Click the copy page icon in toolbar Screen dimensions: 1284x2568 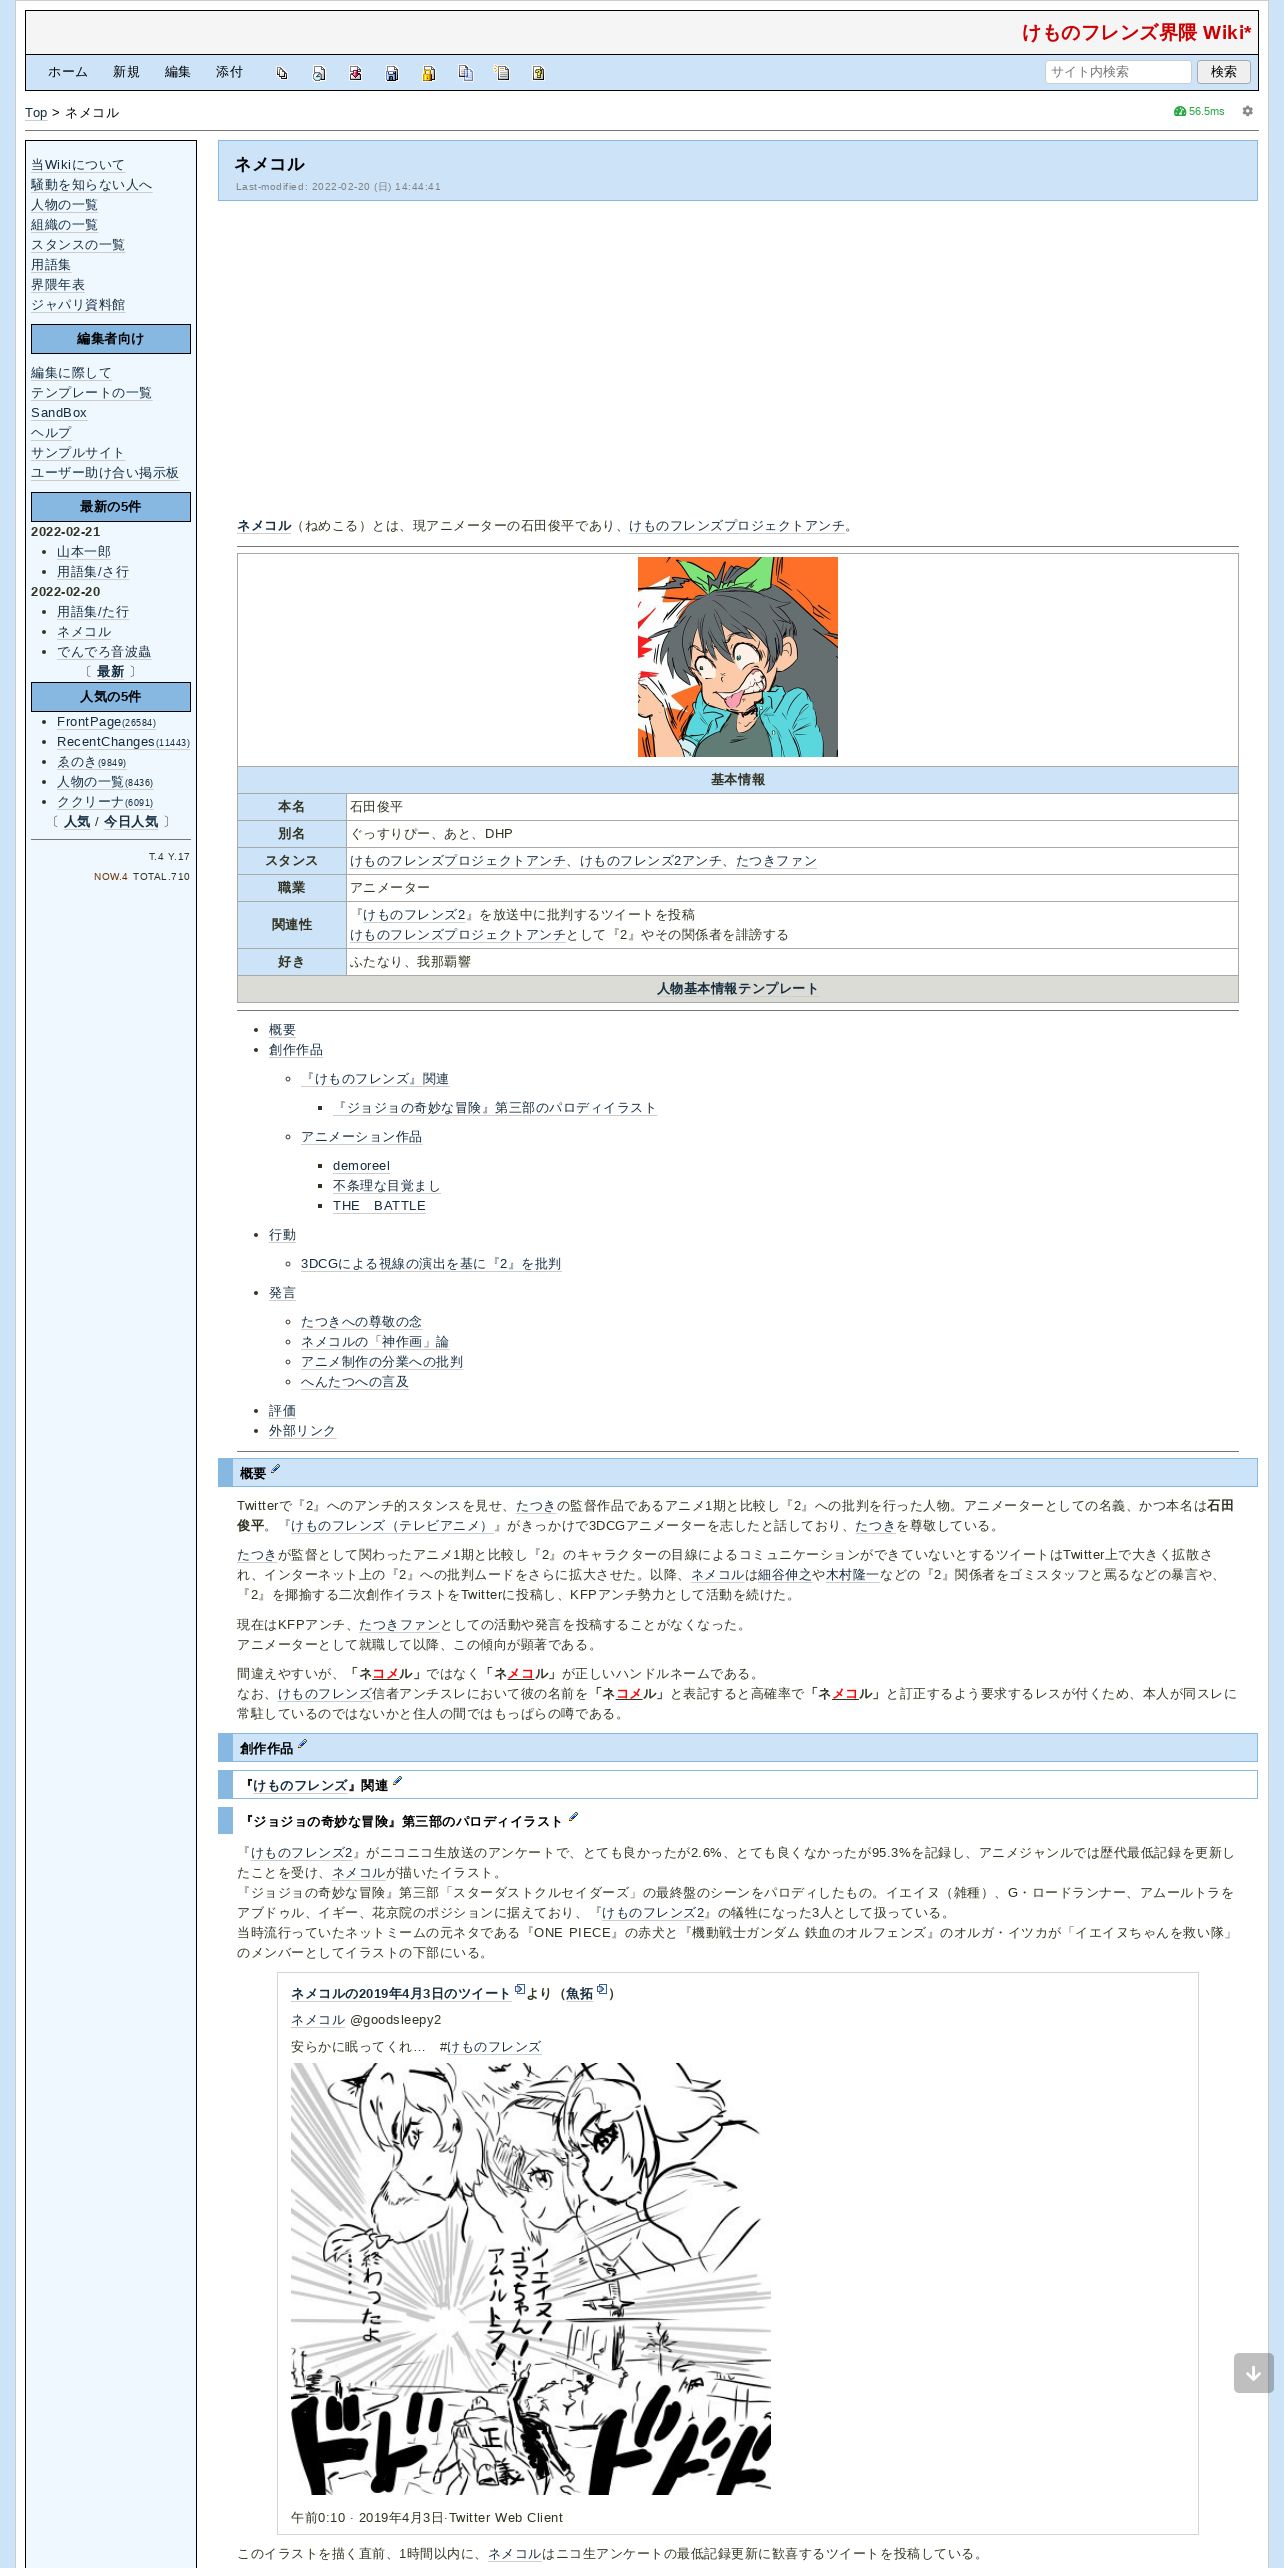(x=465, y=73)
